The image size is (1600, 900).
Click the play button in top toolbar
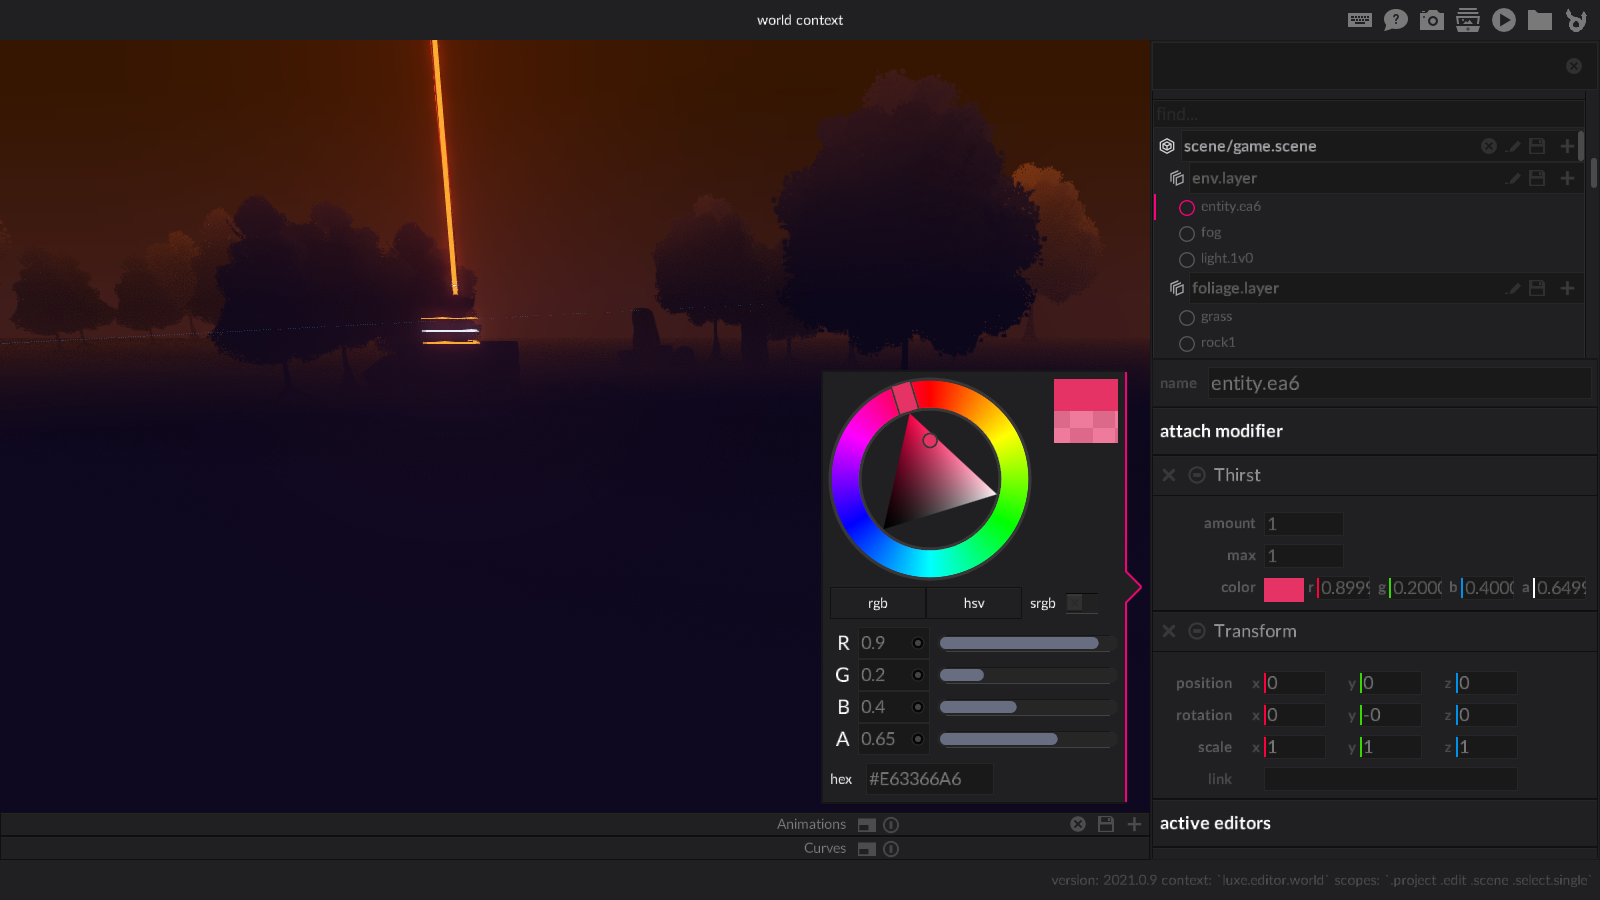click(1504, 20)
